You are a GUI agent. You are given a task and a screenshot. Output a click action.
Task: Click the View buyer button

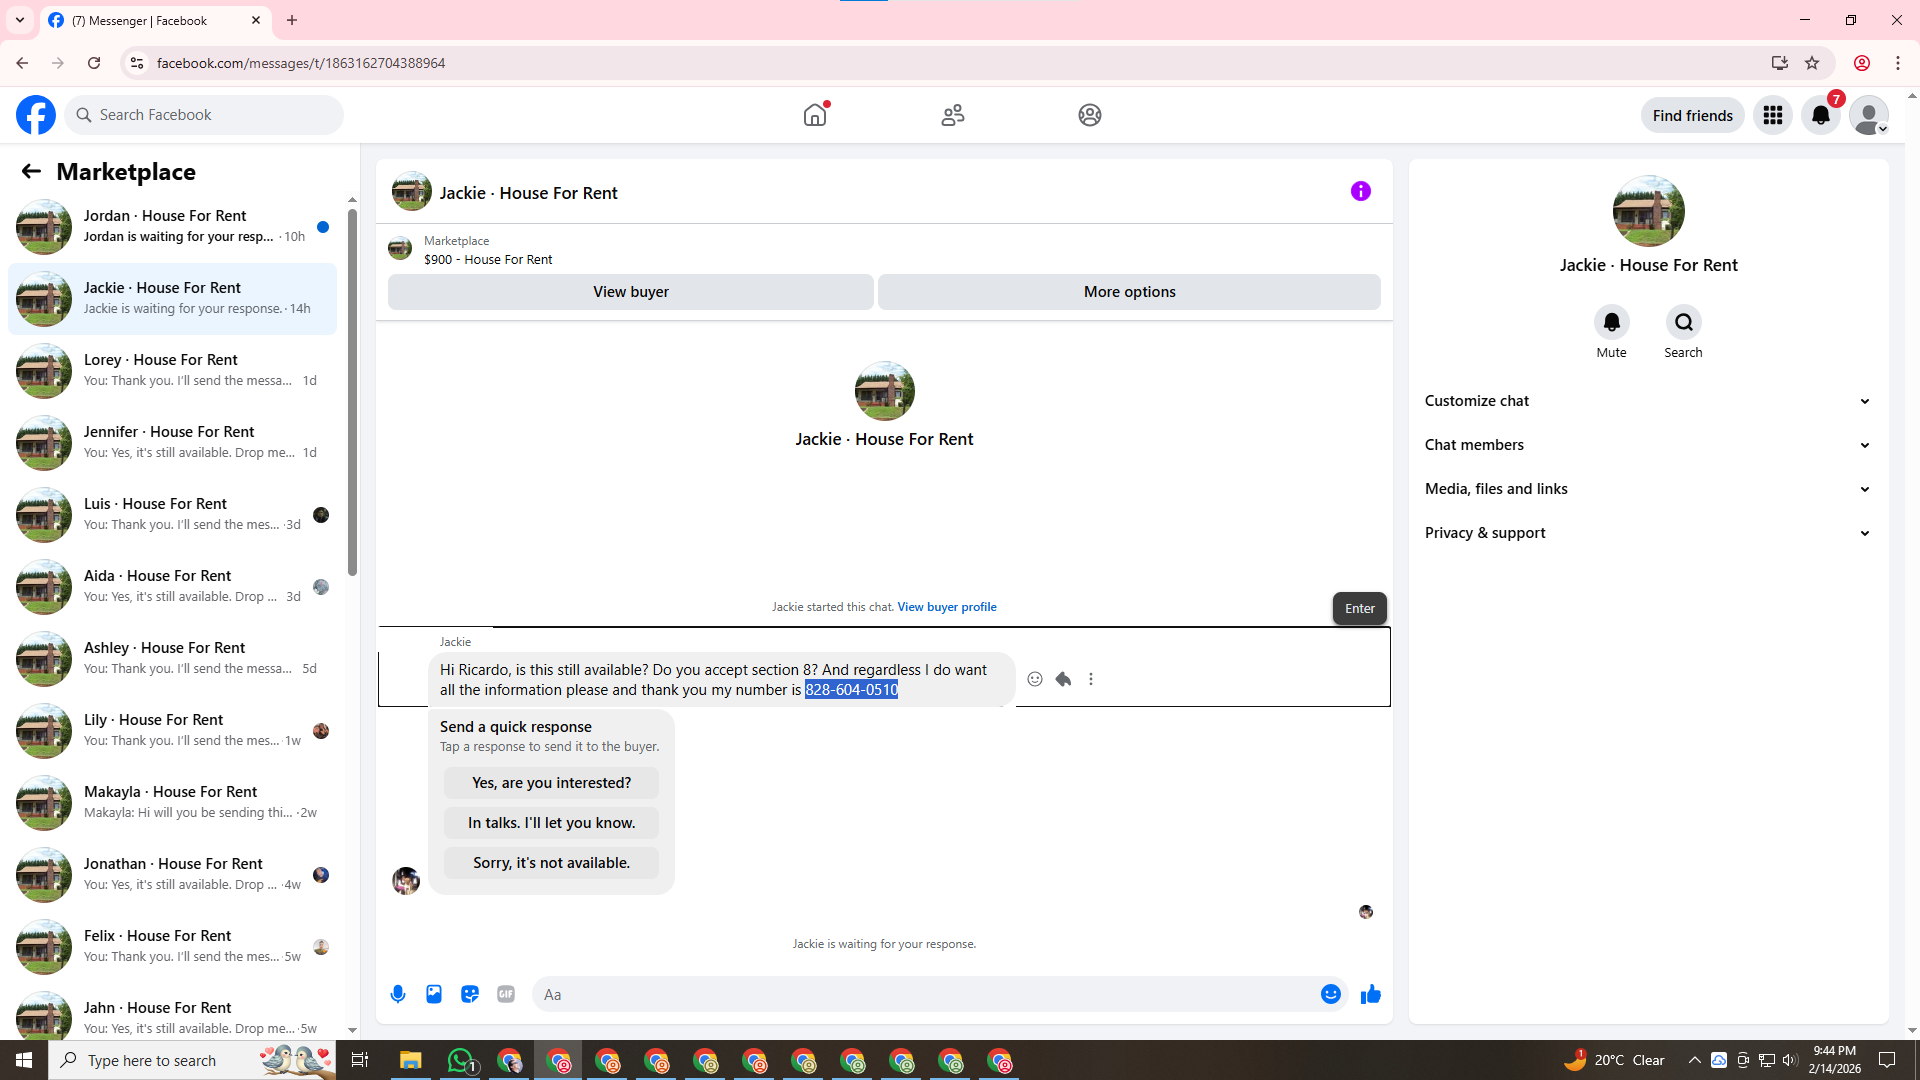(630, 292)
